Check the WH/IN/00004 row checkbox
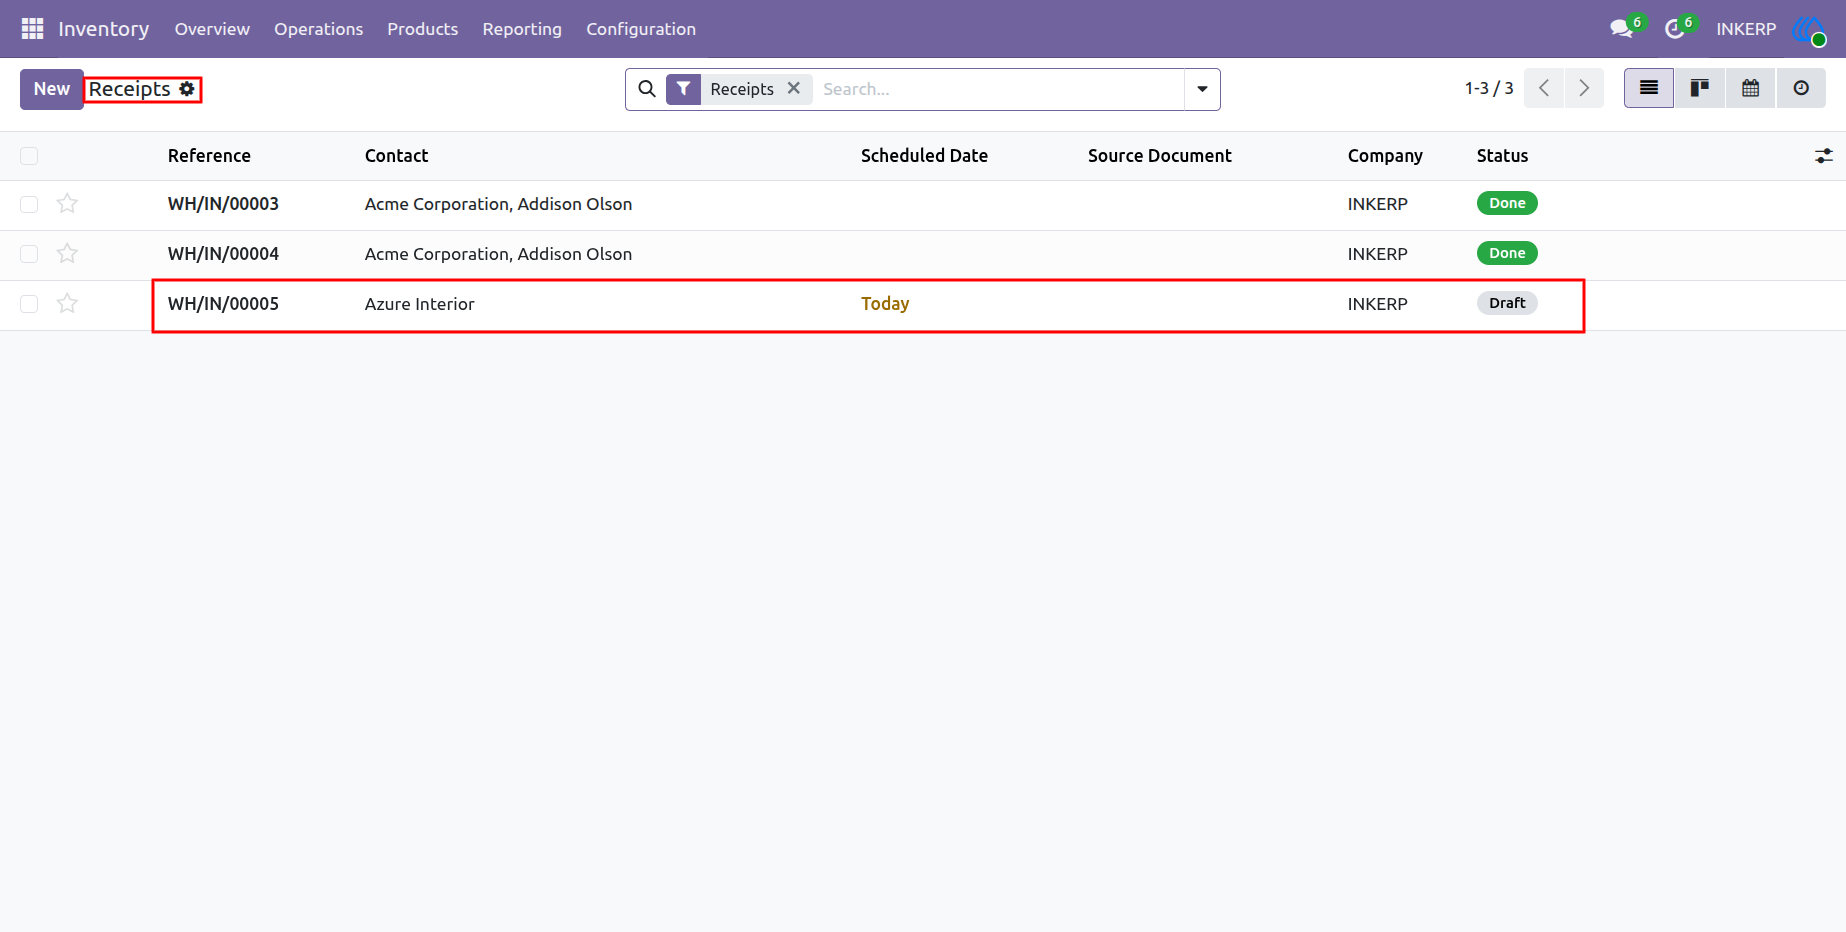 [x=29, y=254]
